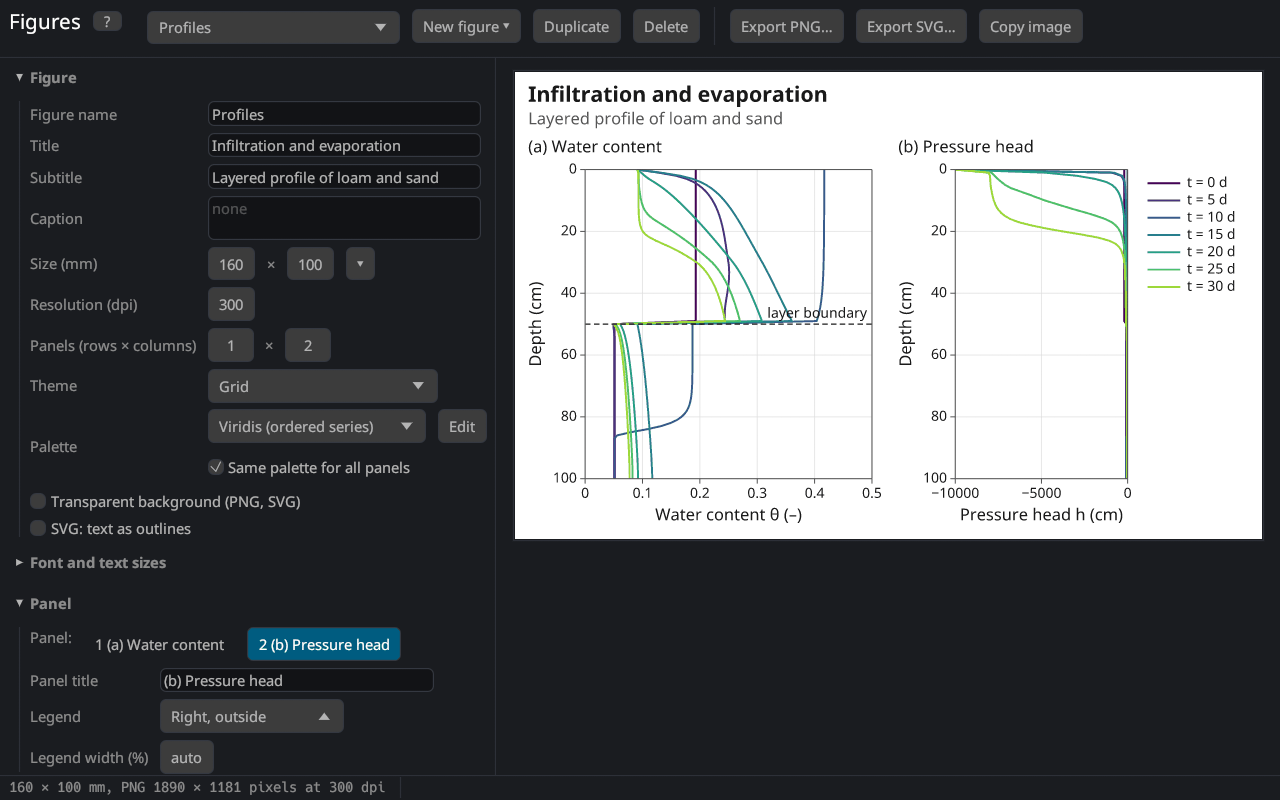Click the height field showing 100
Image resolution: width=1280 pixels, height=800 pixels.
click(310, 264)
